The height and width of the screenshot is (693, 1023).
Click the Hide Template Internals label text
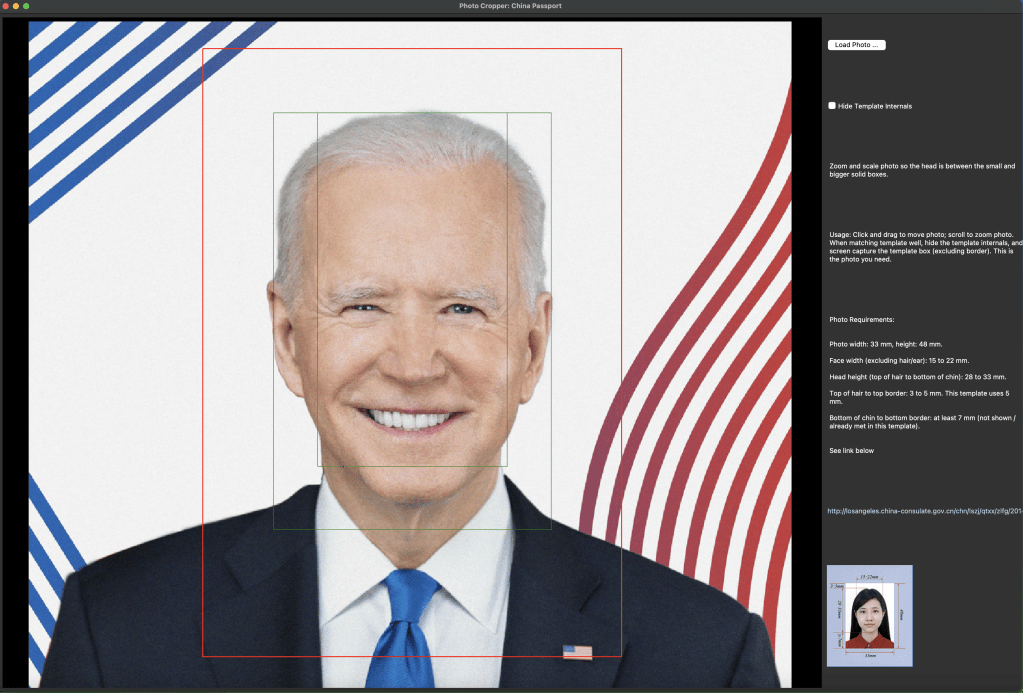pos(875,106)
